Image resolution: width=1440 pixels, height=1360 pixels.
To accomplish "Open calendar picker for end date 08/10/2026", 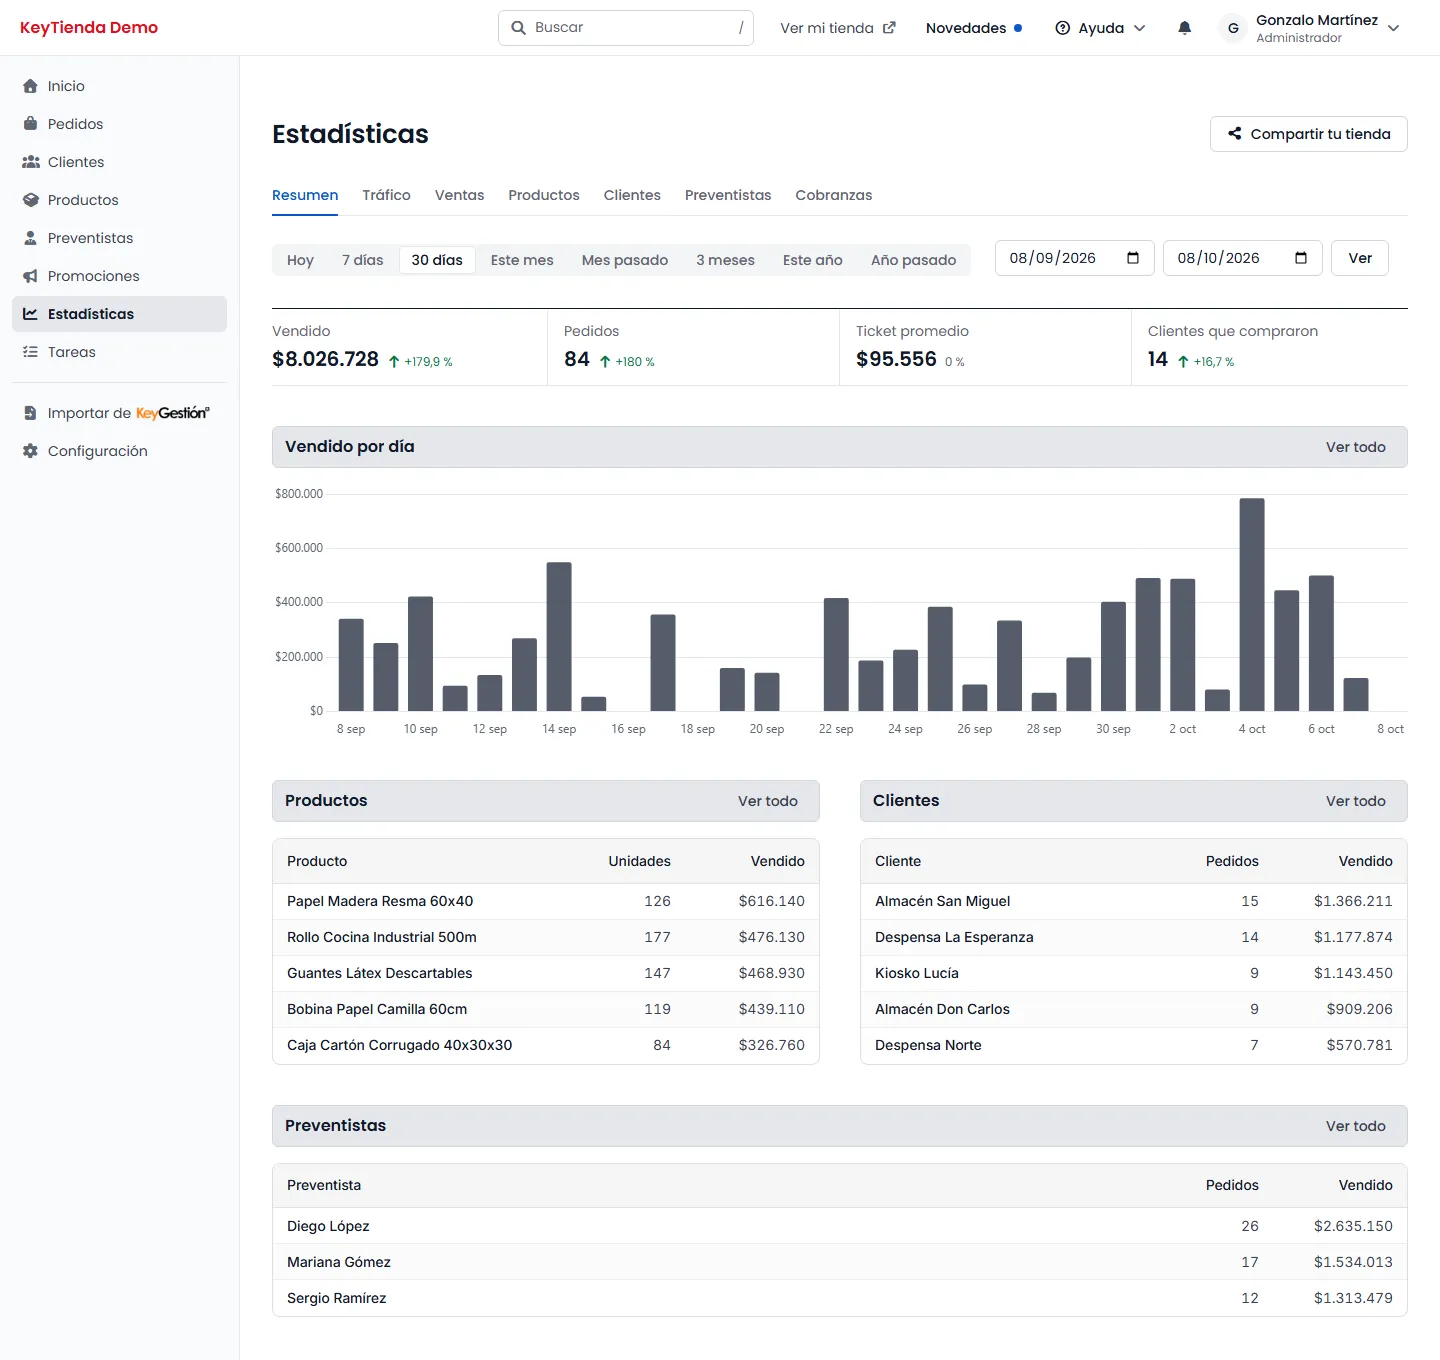I will (1301, 258).
